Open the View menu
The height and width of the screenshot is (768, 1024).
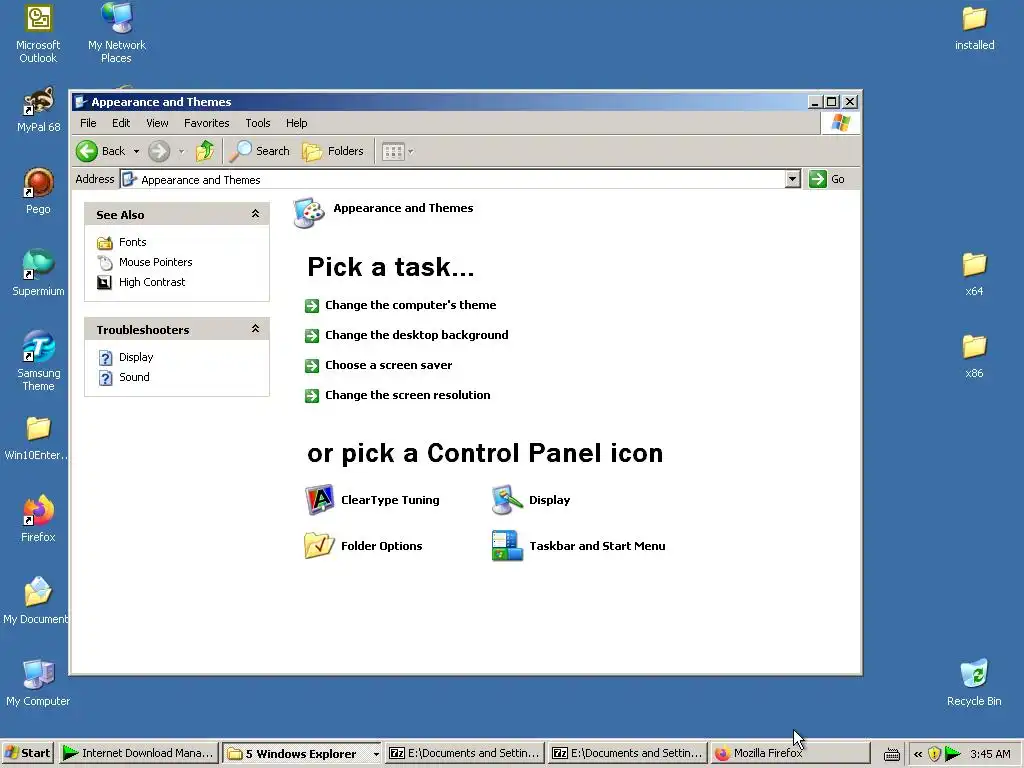point(157,123)
